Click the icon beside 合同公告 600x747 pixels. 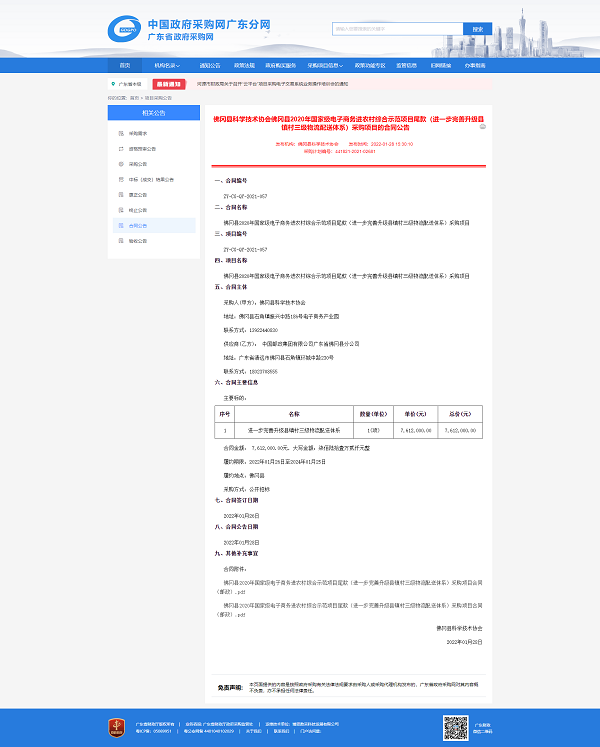[x=121, y=225]
